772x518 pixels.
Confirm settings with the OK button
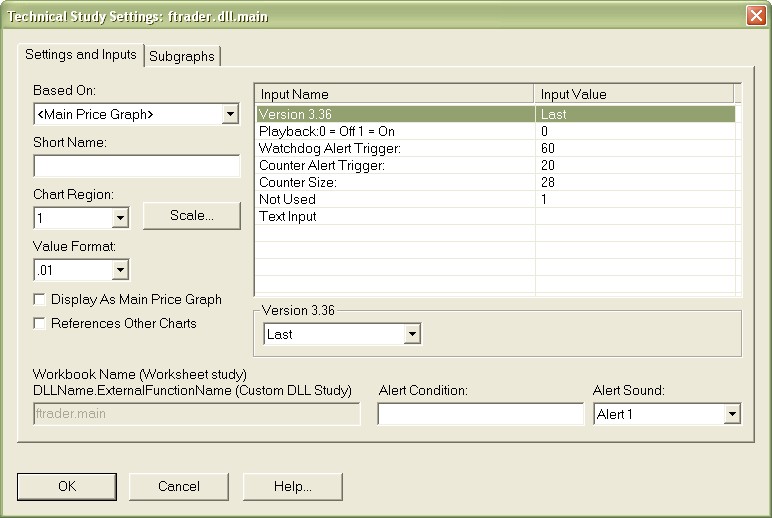[x=67, y=486]
